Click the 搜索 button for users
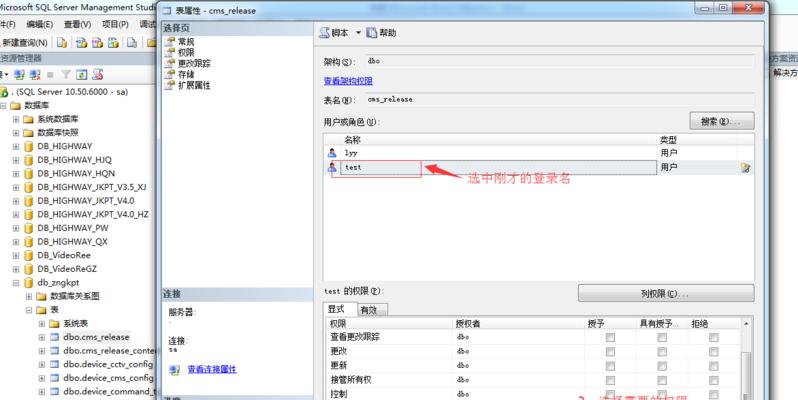The height and width of the screenshot is (400, 798). click(x=722, y=122)
